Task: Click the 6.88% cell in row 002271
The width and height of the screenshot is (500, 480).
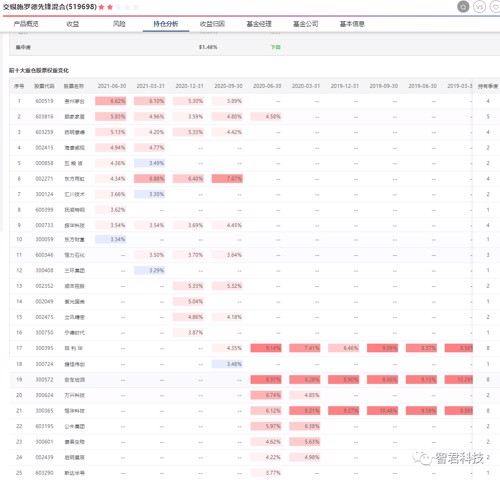Action: click(x=149, y=179)
